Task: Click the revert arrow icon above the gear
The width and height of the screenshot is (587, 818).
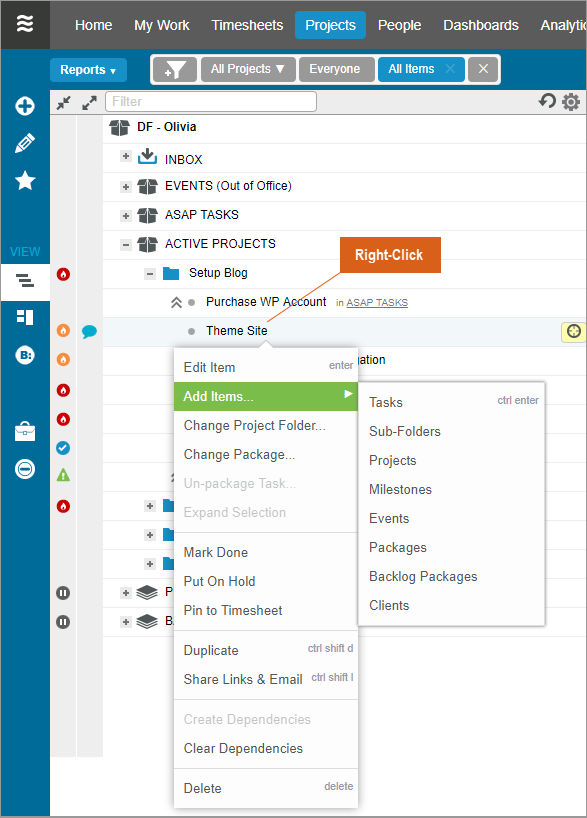Action: pyautogui.click(x=547, y=101)
